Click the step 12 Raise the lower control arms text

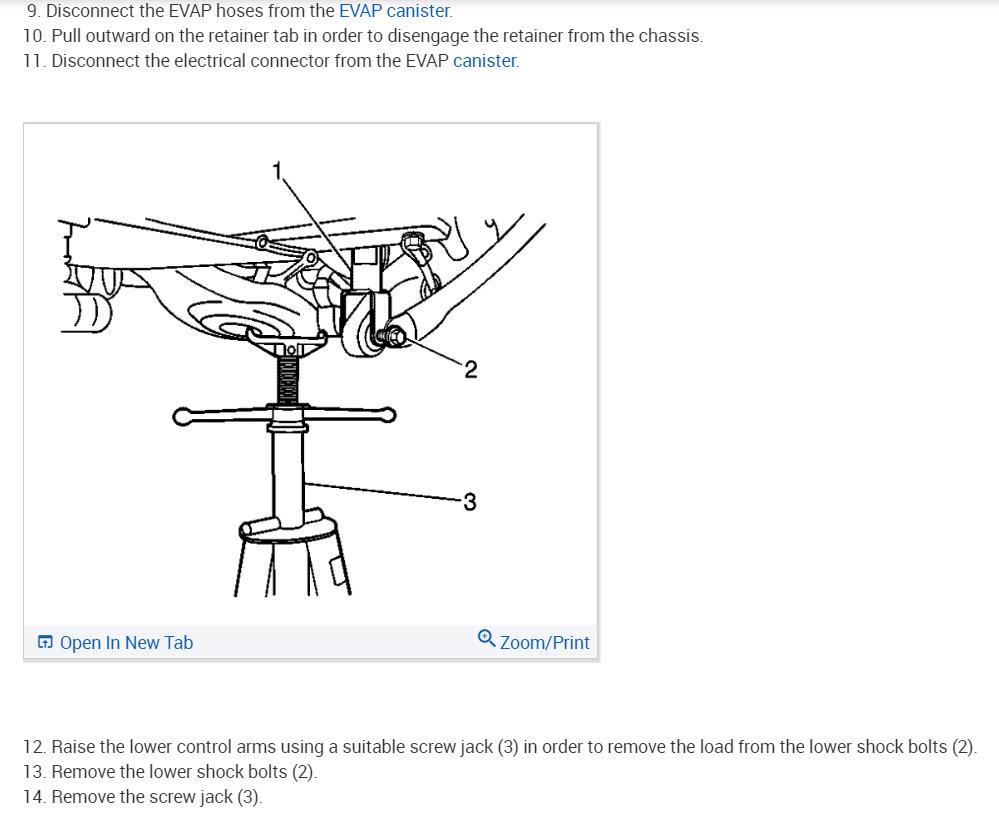[500, 746]
